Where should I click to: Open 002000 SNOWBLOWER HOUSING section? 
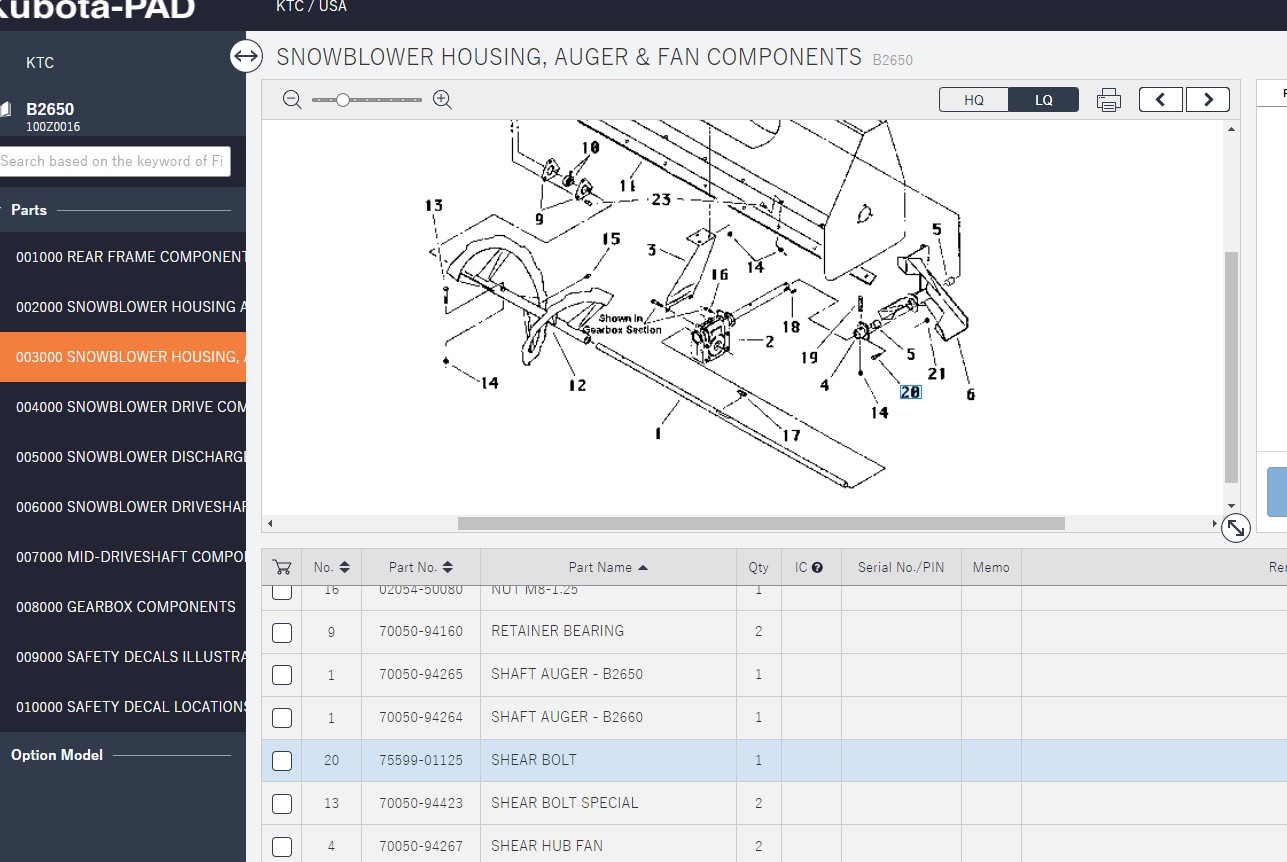tap(123, 307)
